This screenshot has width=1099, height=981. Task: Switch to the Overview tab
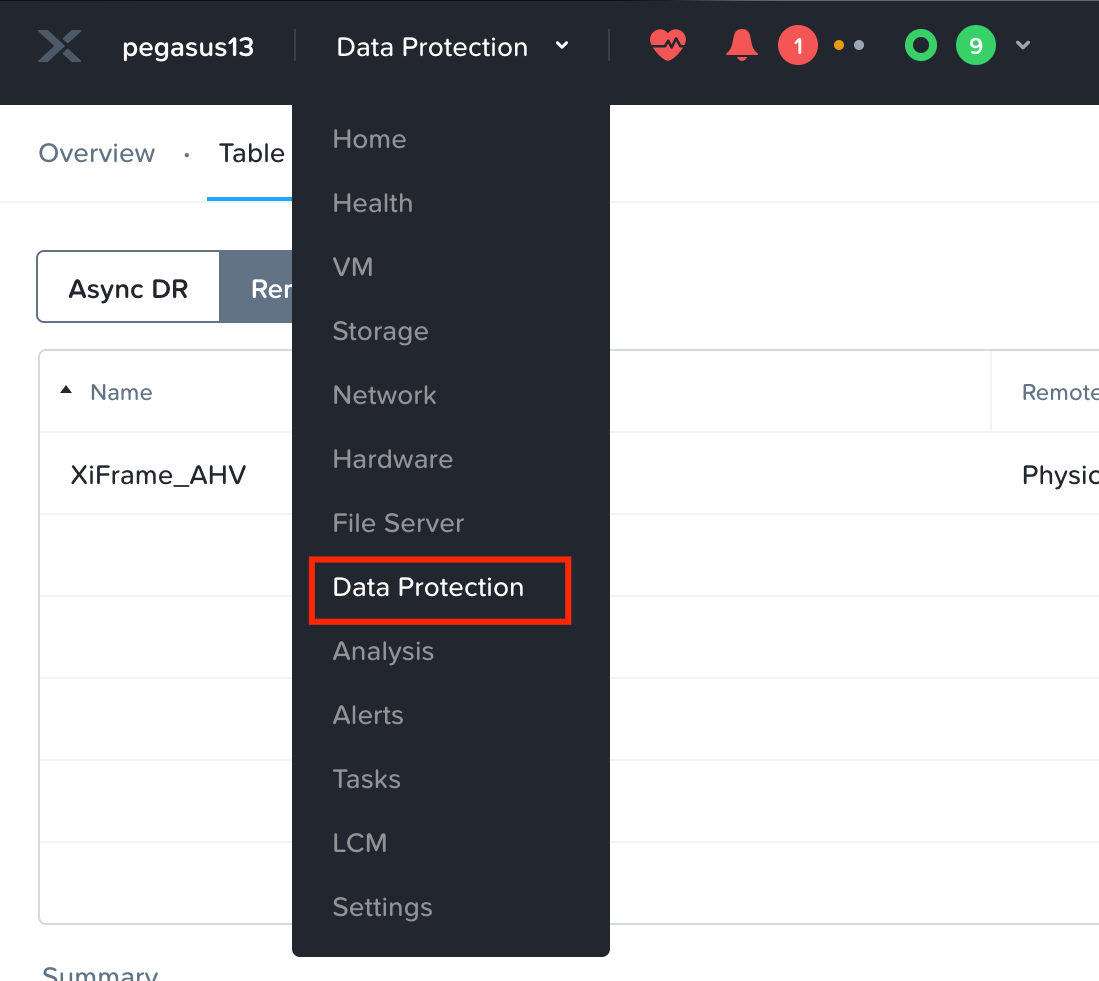pyautogui.click(x=97, y=153)
